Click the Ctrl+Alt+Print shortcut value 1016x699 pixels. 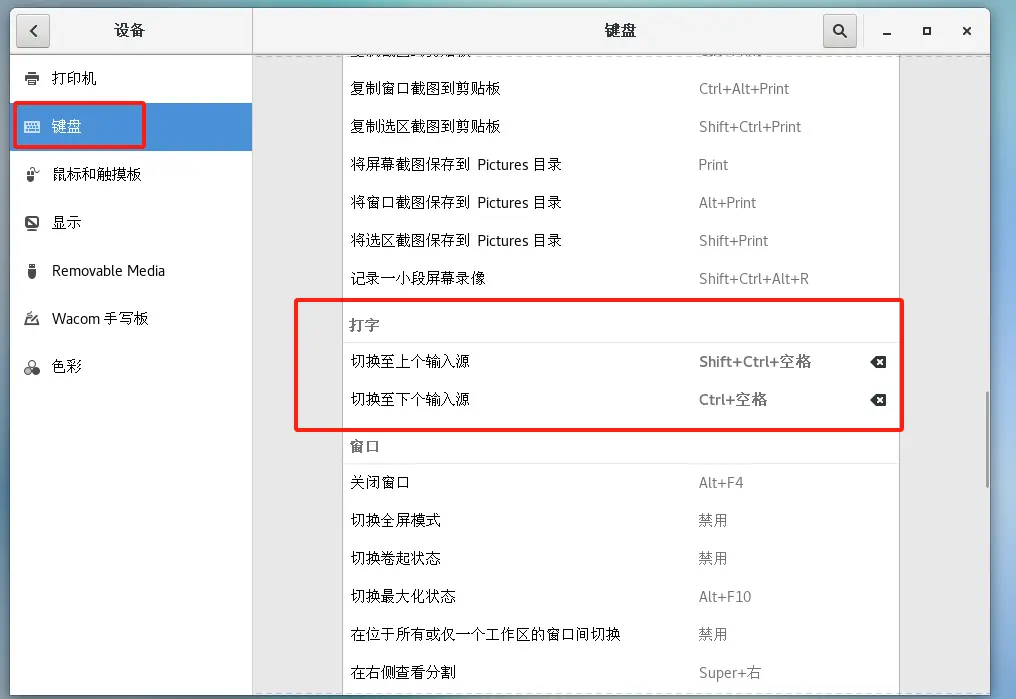point(743,89)
